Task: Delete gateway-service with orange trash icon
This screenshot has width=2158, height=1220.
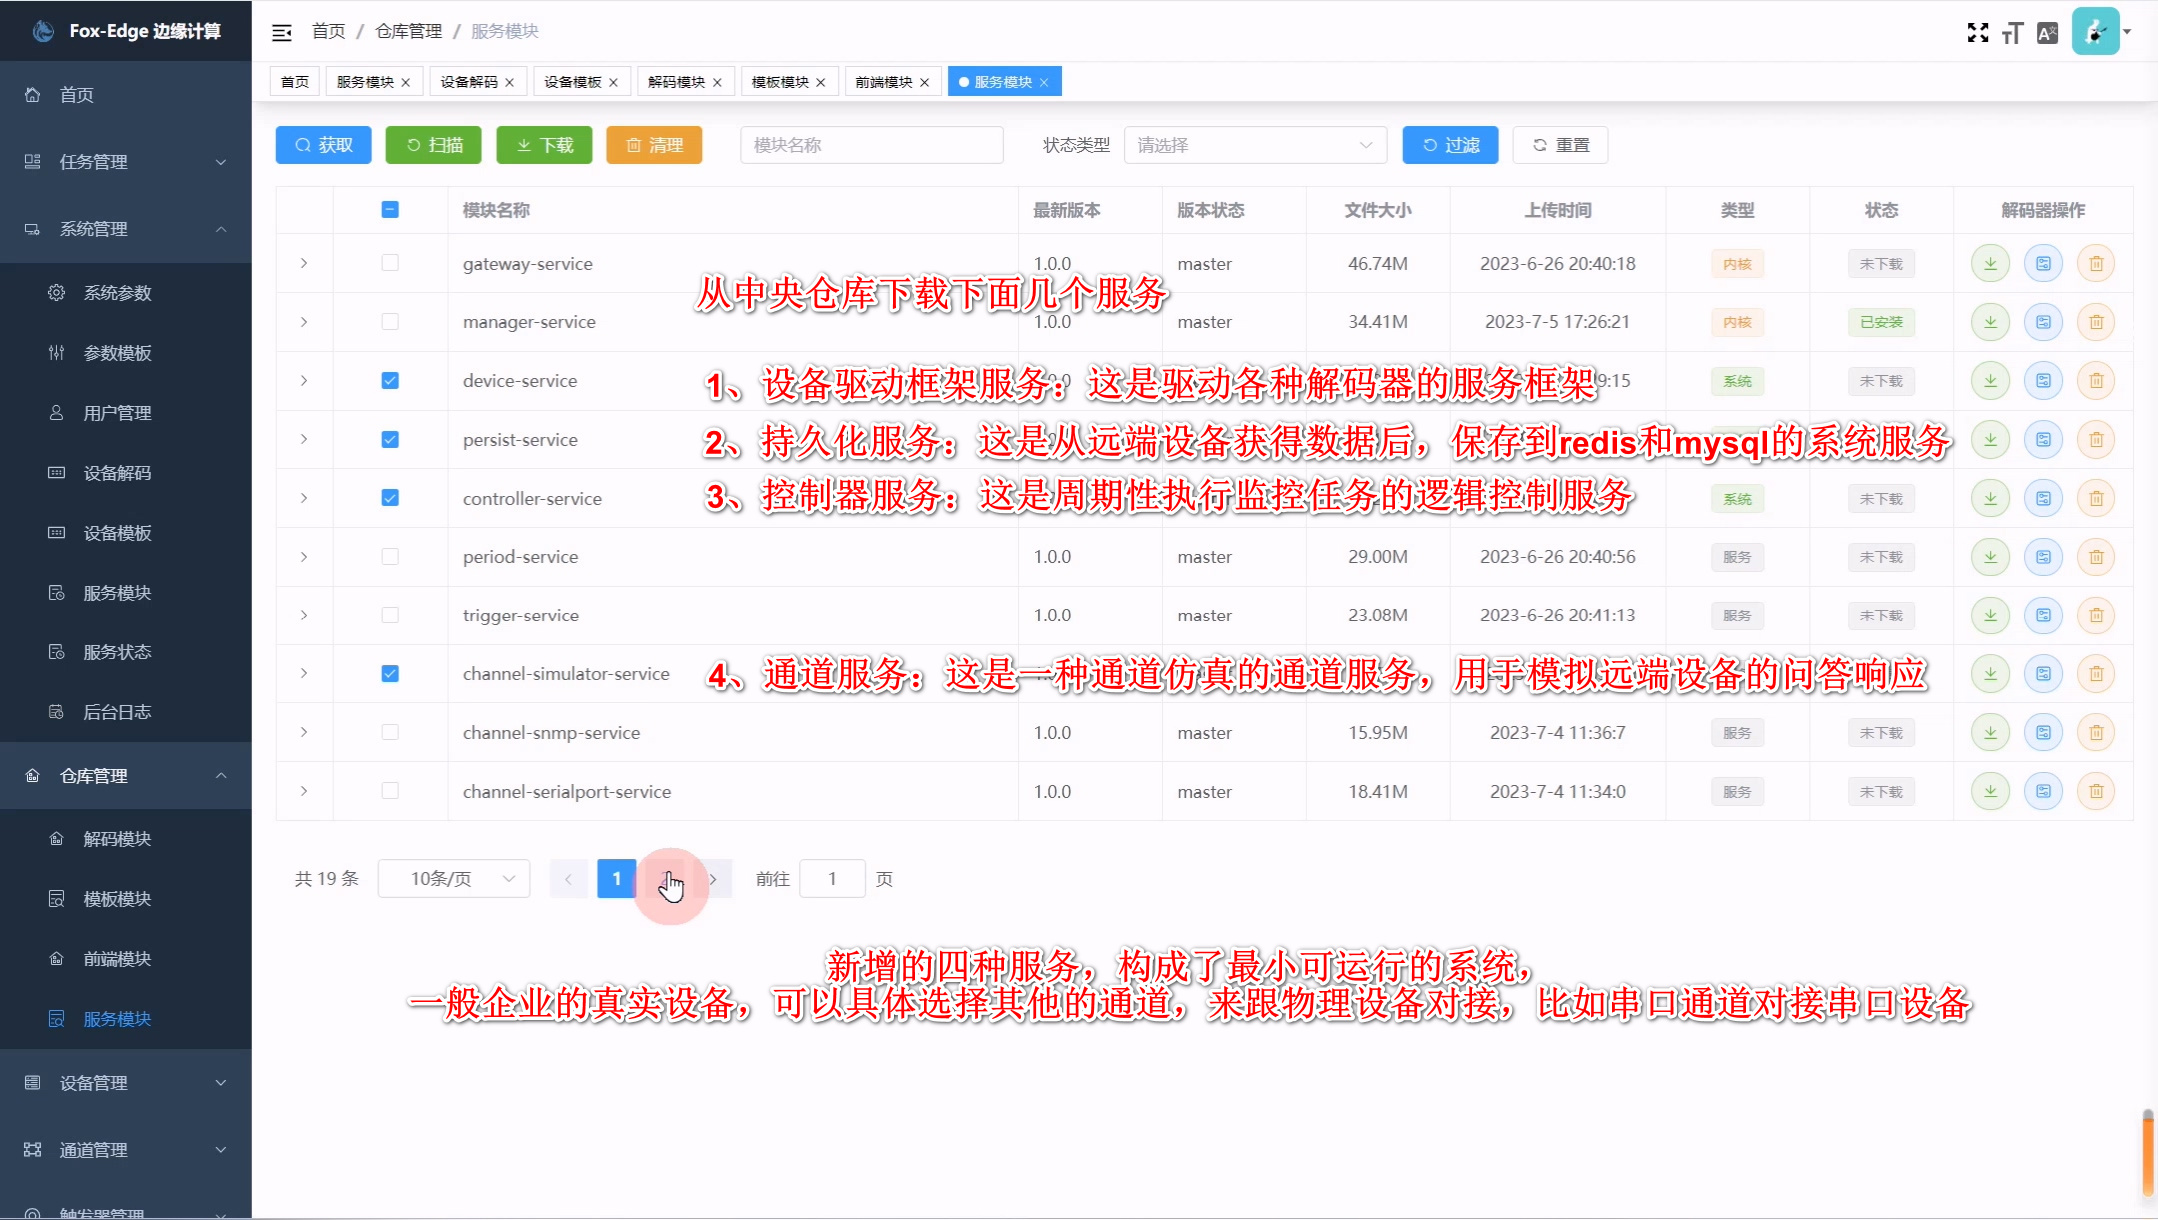Action: 2096,264
